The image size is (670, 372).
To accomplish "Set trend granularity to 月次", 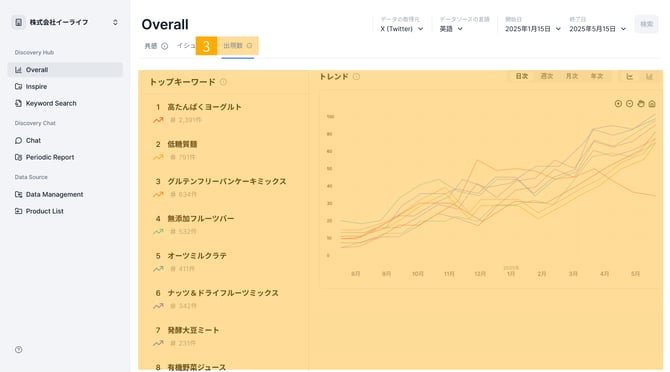I will (x=572, y=76).
